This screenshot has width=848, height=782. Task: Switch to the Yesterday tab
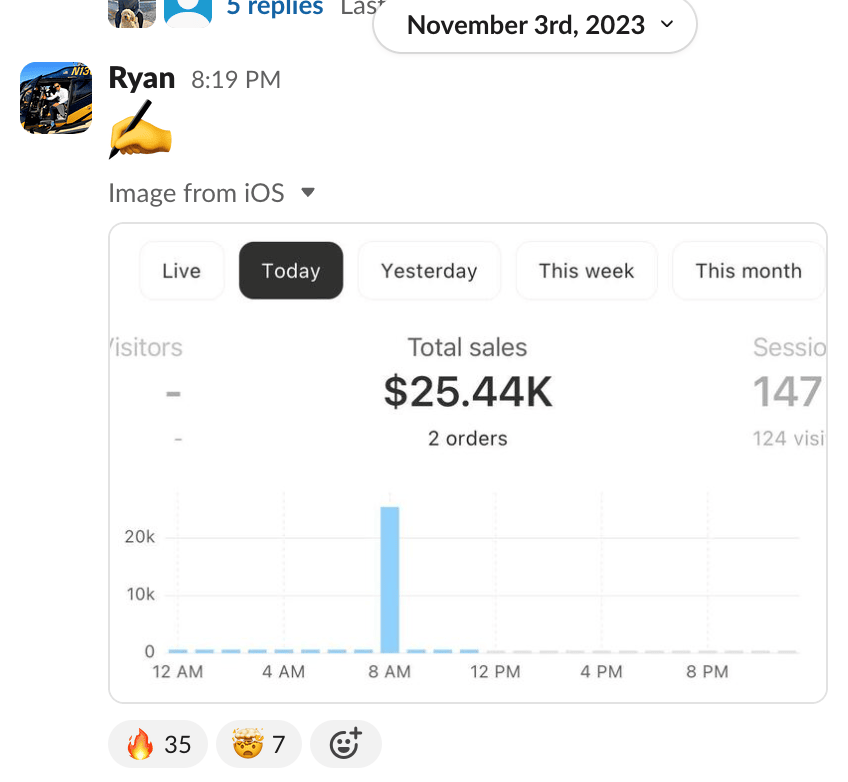(429, 271)
